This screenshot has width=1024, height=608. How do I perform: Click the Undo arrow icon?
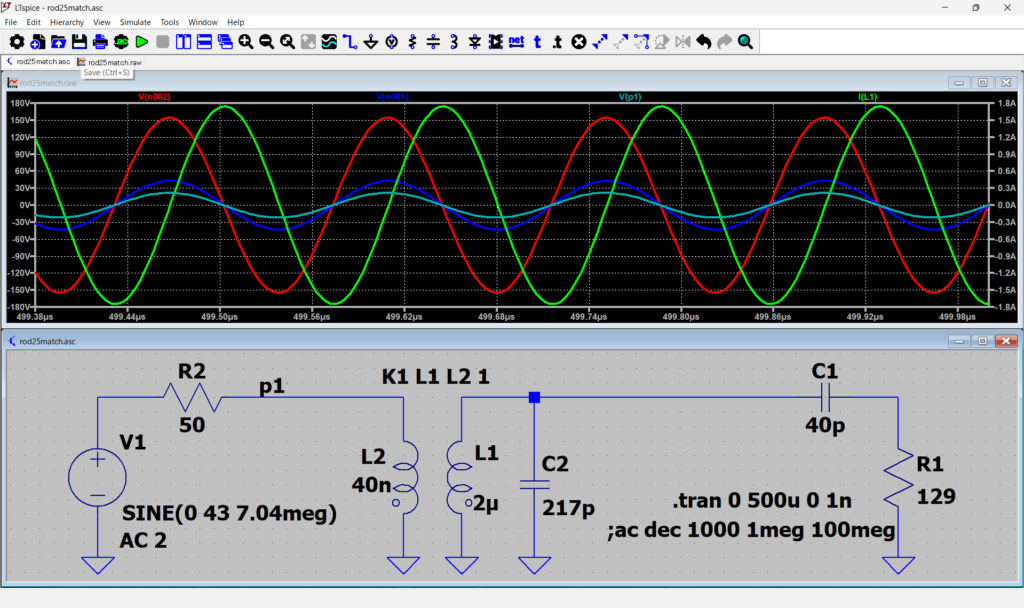pyautogui.click(x=704, y=42)
